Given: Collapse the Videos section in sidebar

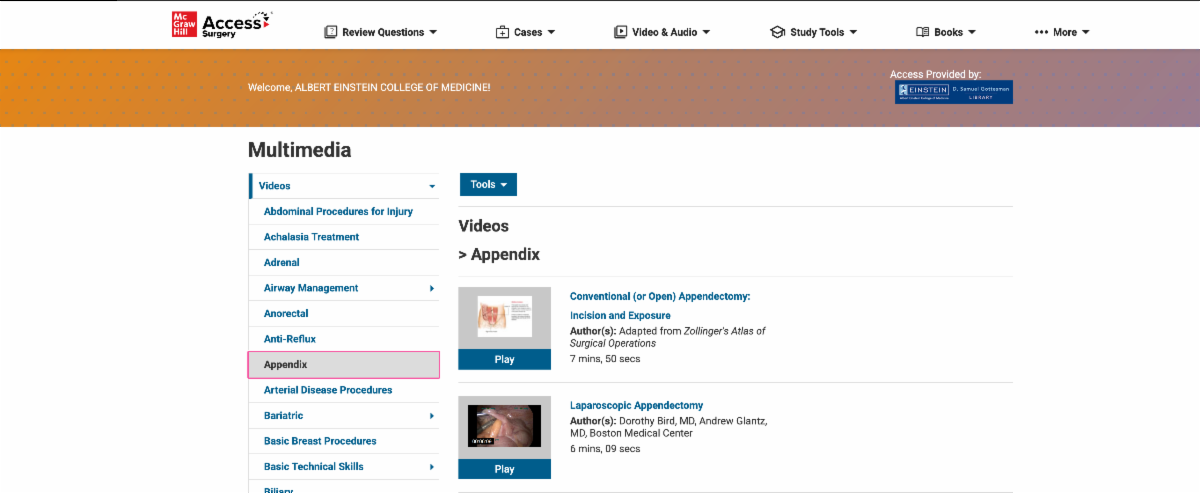Looking at the screenshot, I should tap(432, 186).
